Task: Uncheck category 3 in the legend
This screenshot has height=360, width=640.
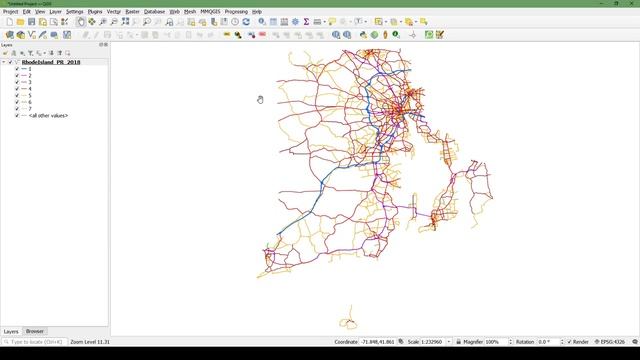Action: pos(17,82)
